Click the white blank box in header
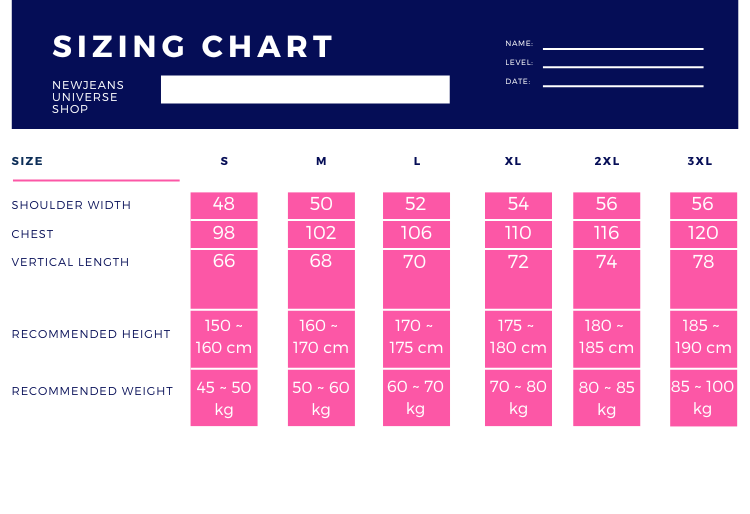750x514 pixels. tap(305, 90)
